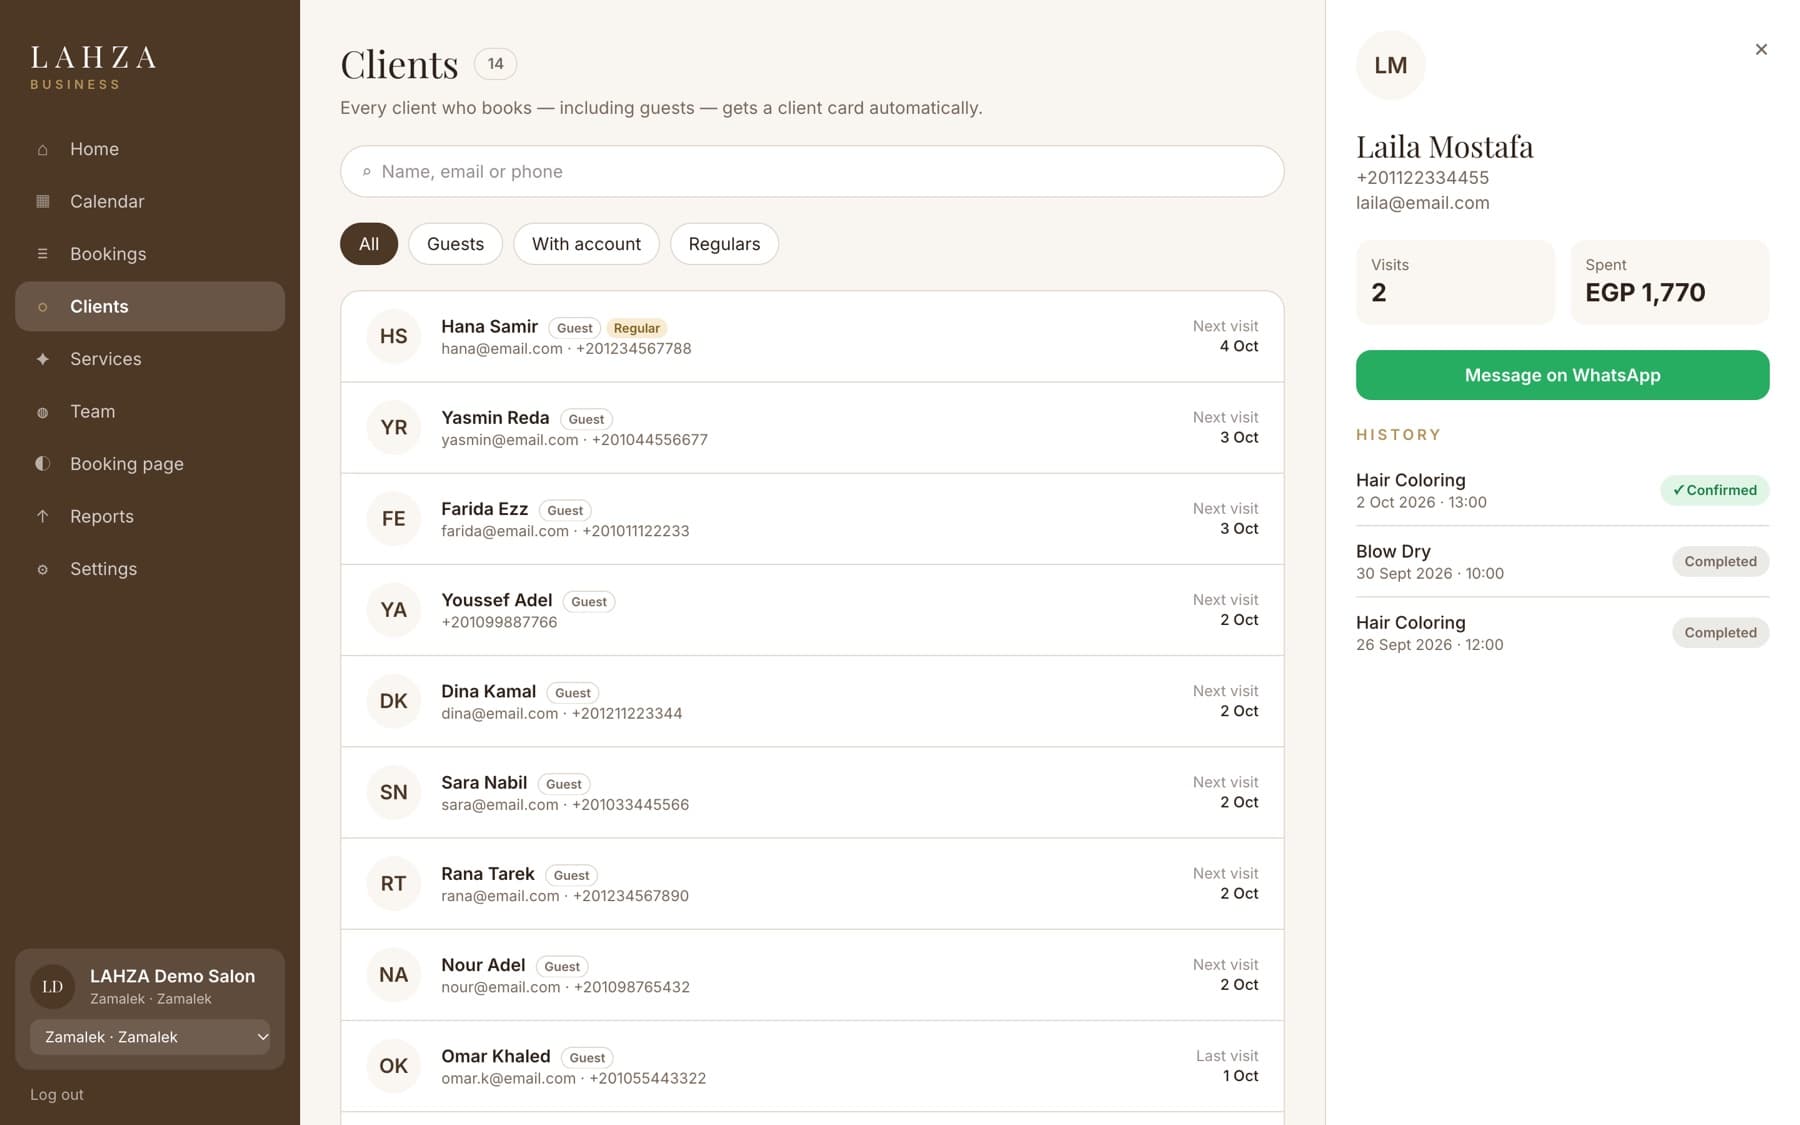This screenshot has height=1125, width=1800.
Task: Open Settings from the sidebar menu
Action: (150, 569)
